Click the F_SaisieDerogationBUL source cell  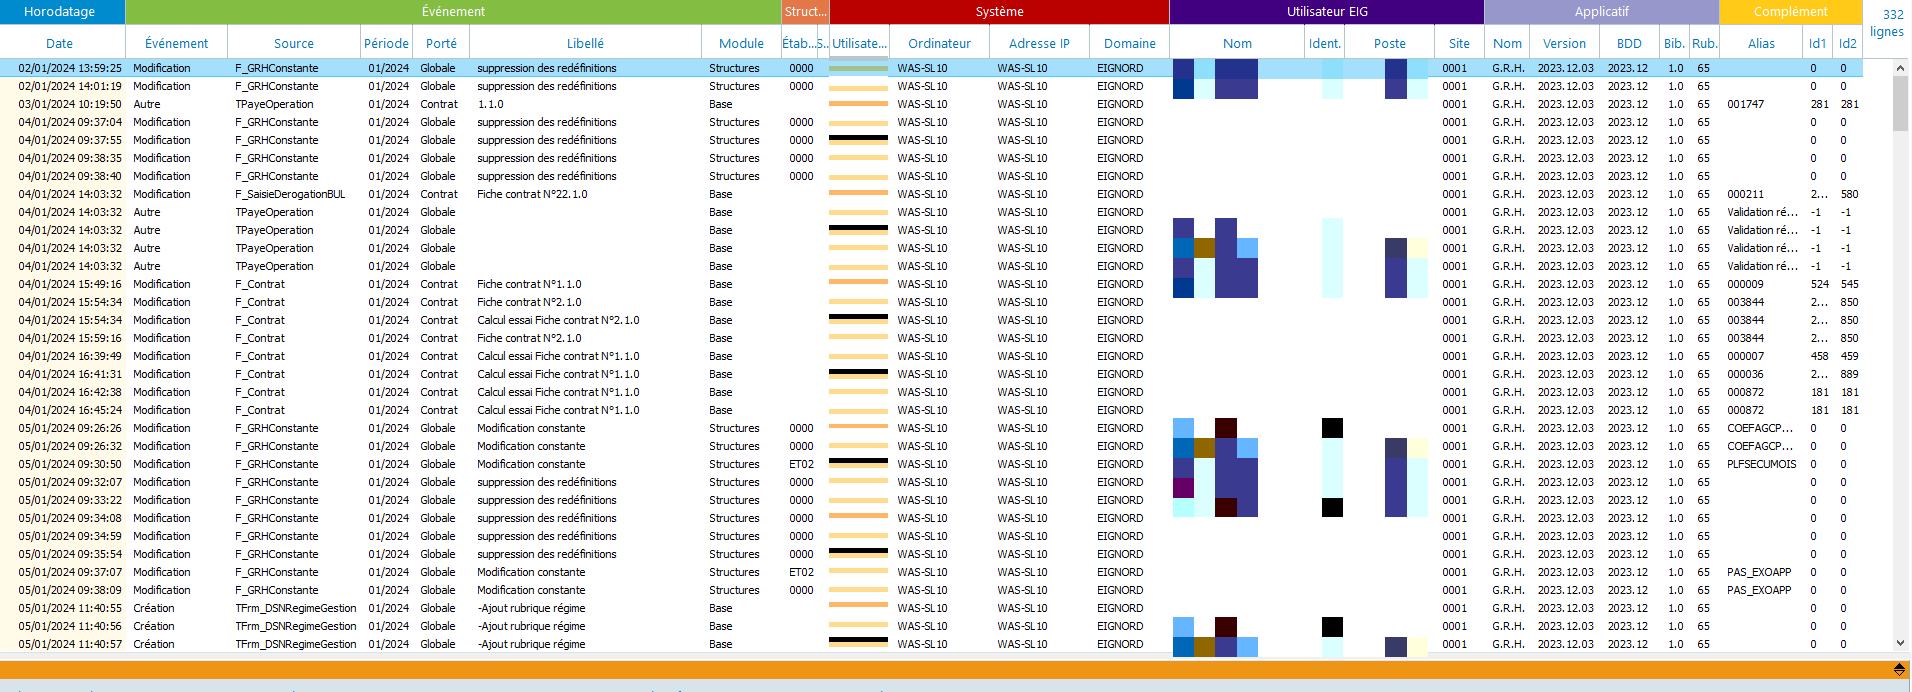(x=290, y=194)
